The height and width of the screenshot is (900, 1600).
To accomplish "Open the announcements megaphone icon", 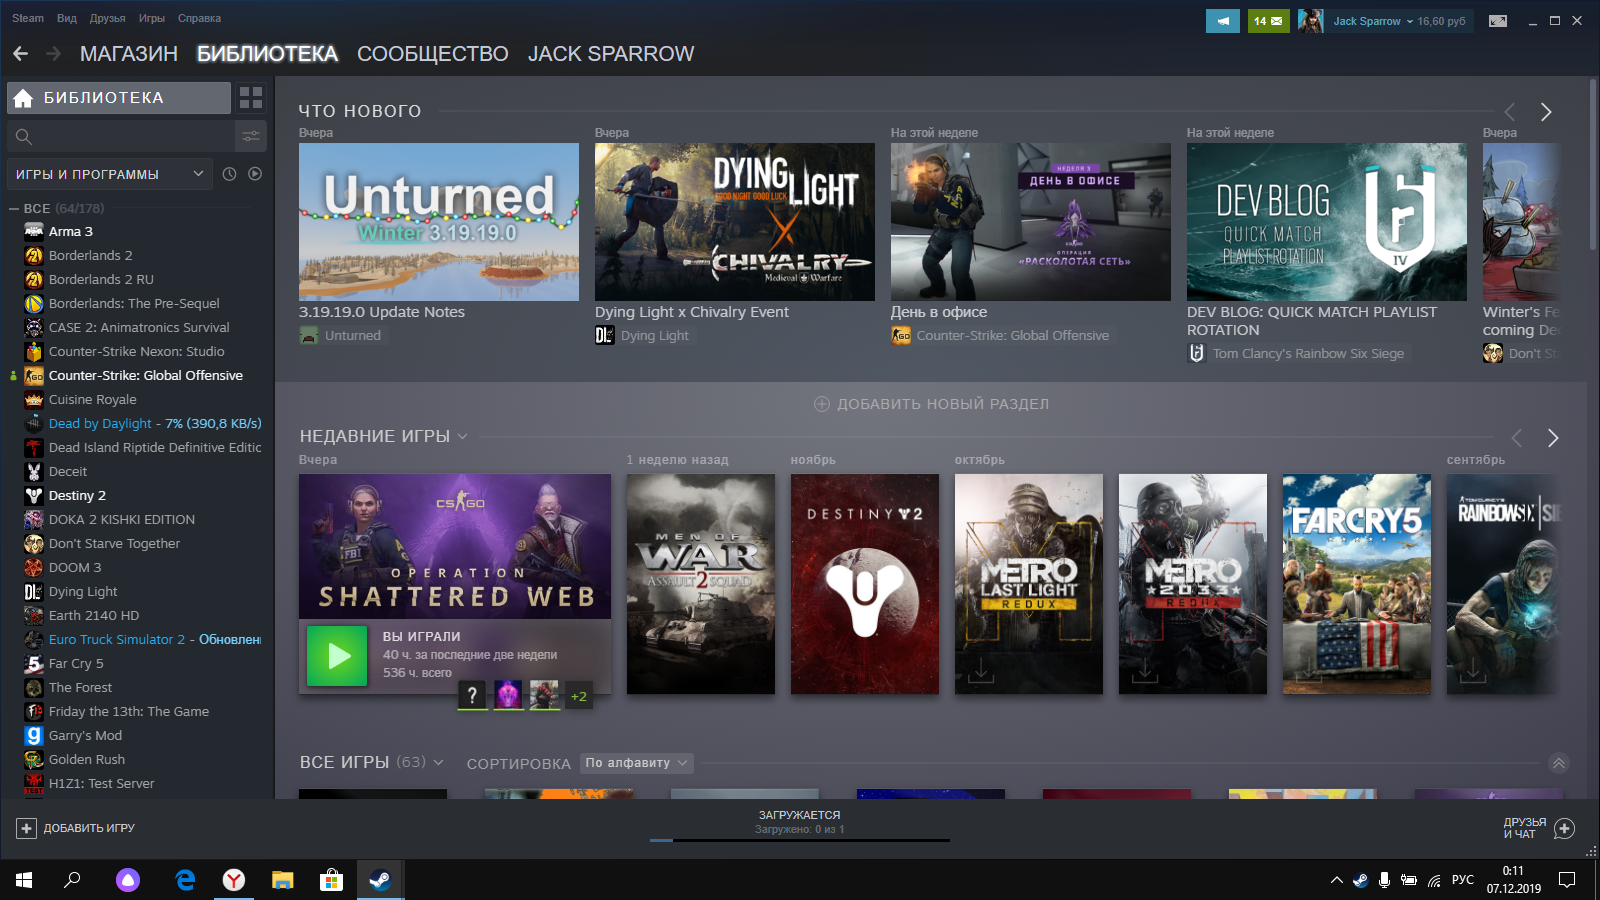I will click(1222, 21).
